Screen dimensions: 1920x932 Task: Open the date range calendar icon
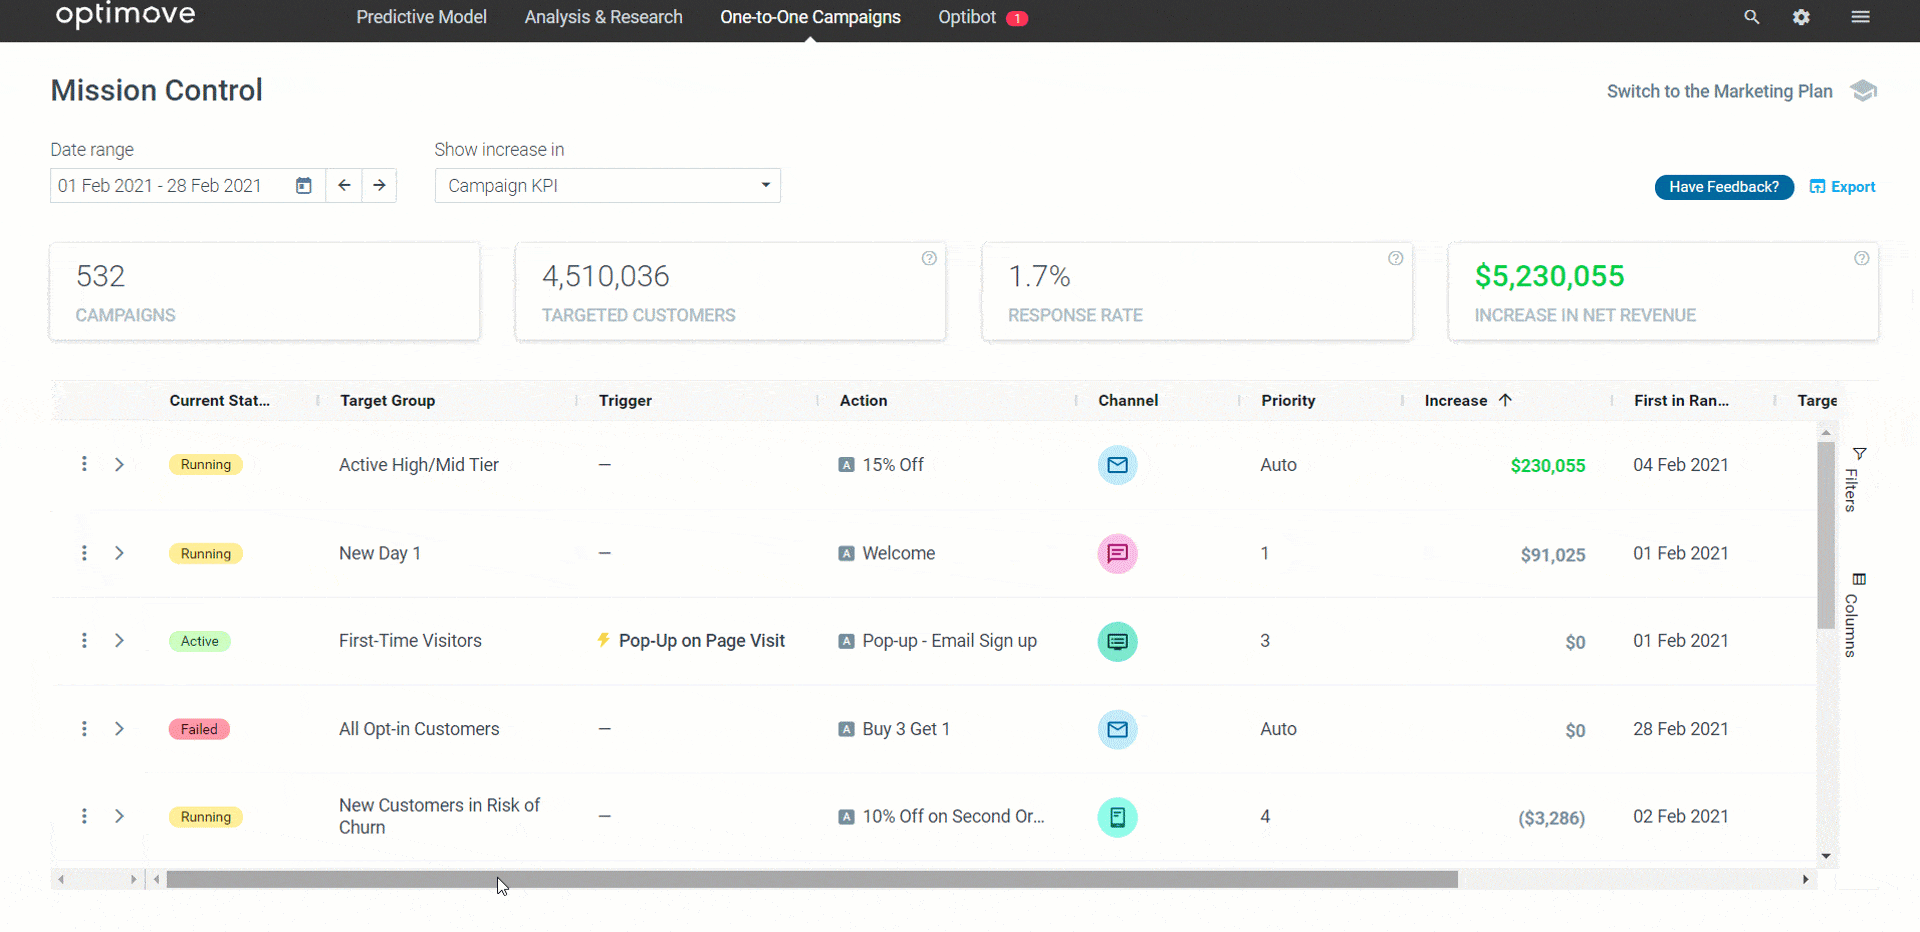(x=304, y=185)
